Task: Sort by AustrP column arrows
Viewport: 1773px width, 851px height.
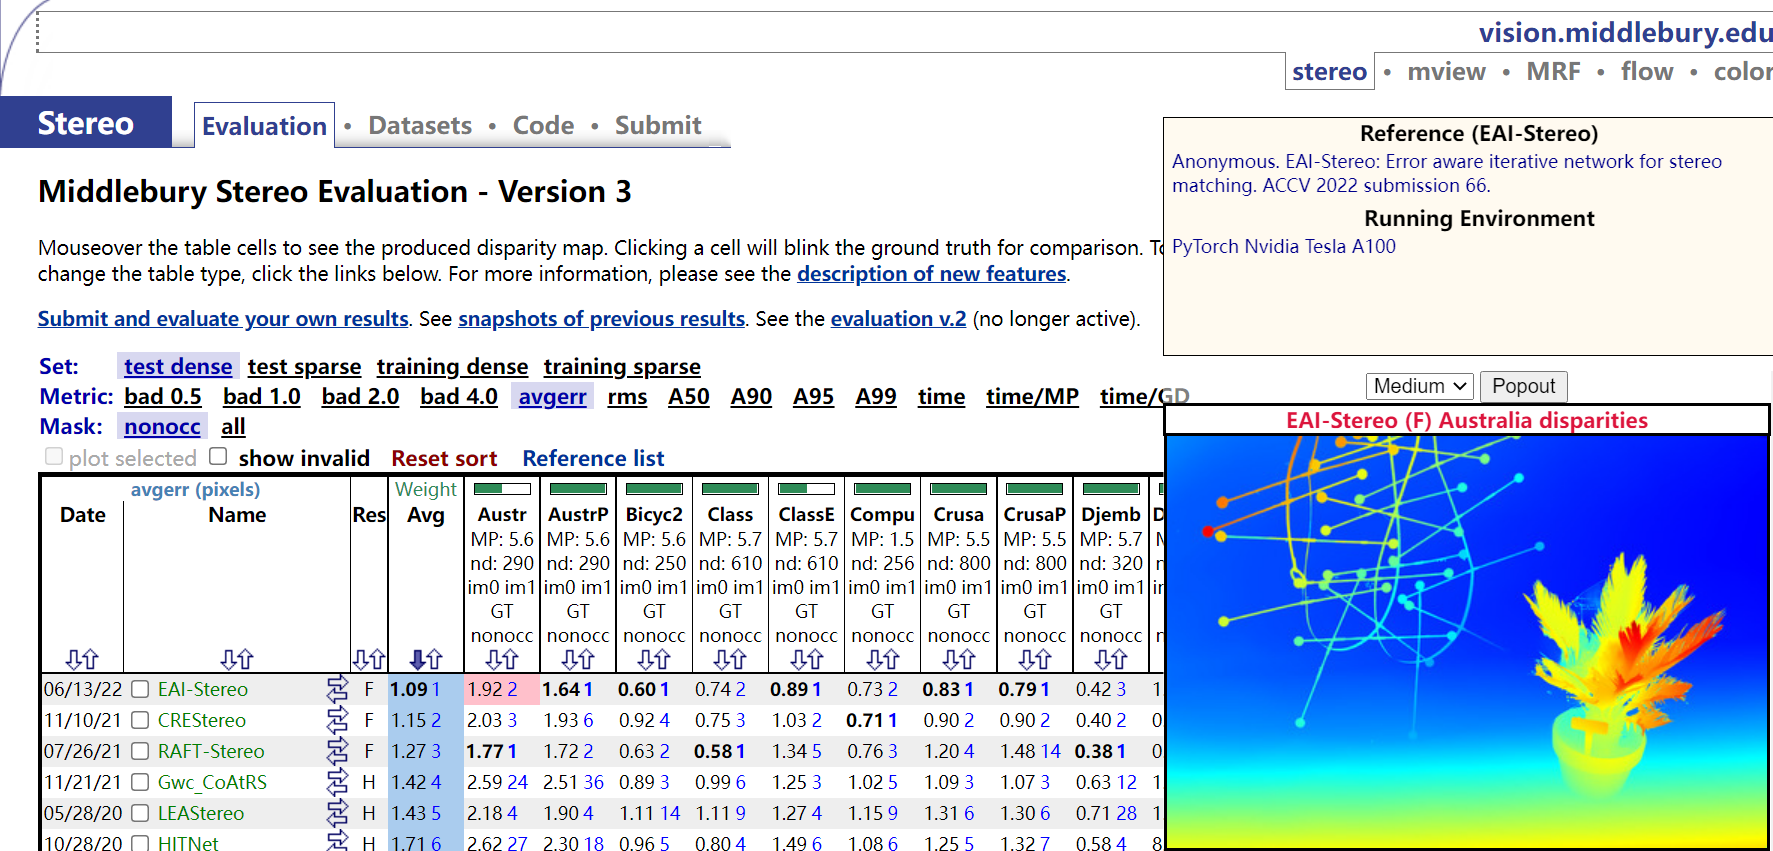Action: click(578, 659)
